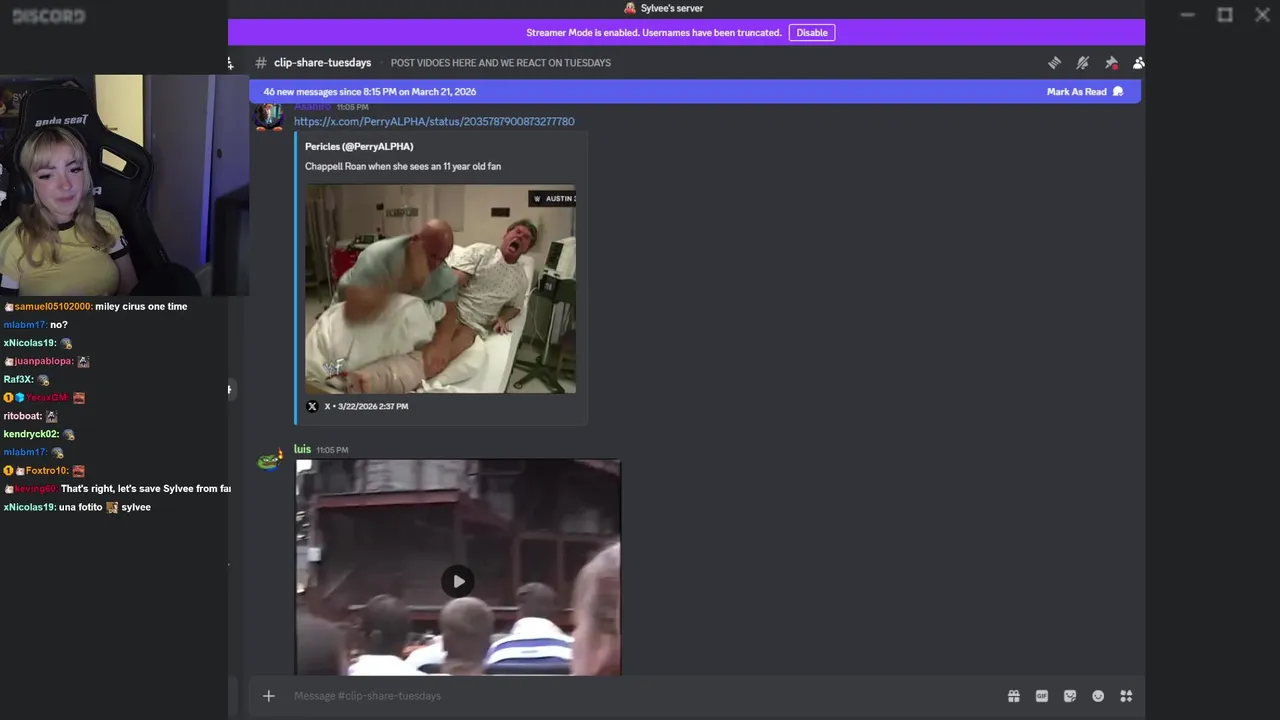Click the Sylvee's server title text
Viewport: 1280px width, 720px height.
672,8
